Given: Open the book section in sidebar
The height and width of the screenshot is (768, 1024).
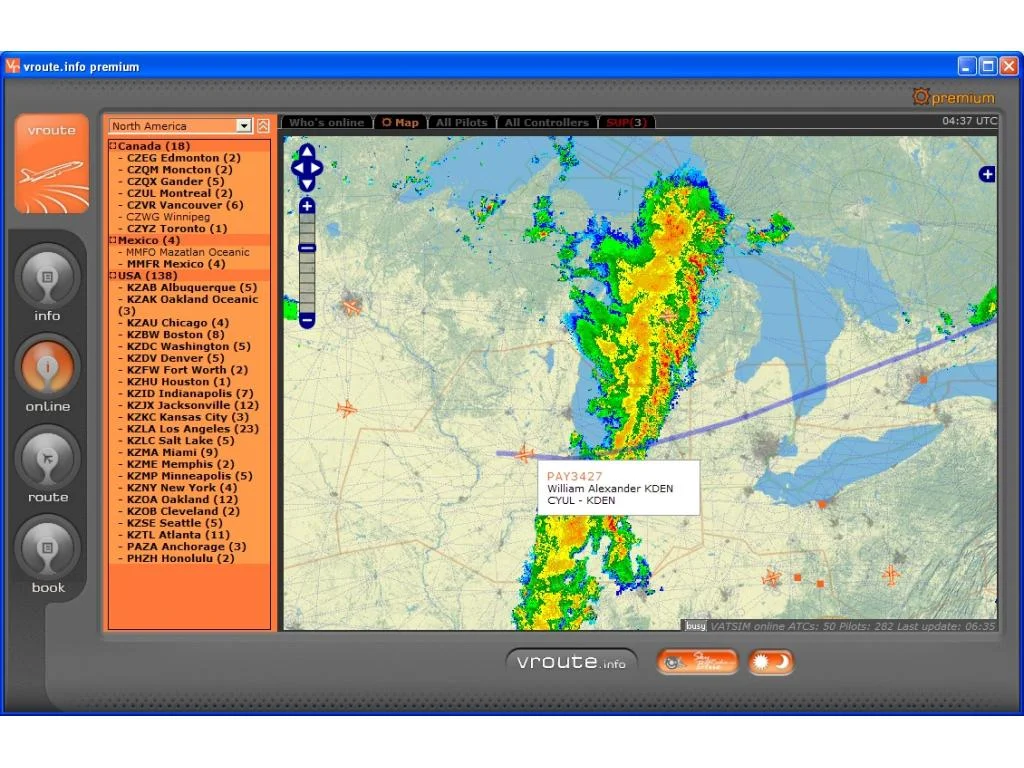Looking at the screenshot, I should pos(47,549).
